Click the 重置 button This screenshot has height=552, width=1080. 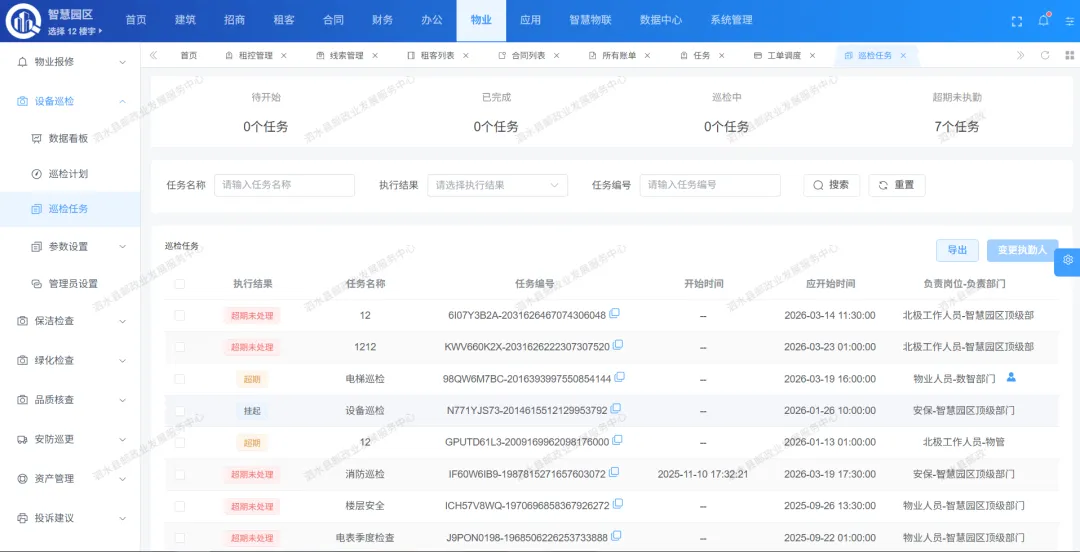click(x=897, y=185)
